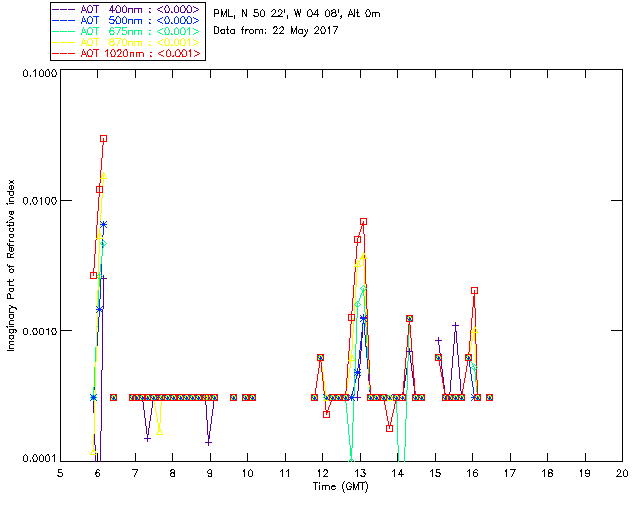The height and width of the screenshot is (512, 640).
Task: Click the red square peak at 13 GMT
Action: click(363, 221)
